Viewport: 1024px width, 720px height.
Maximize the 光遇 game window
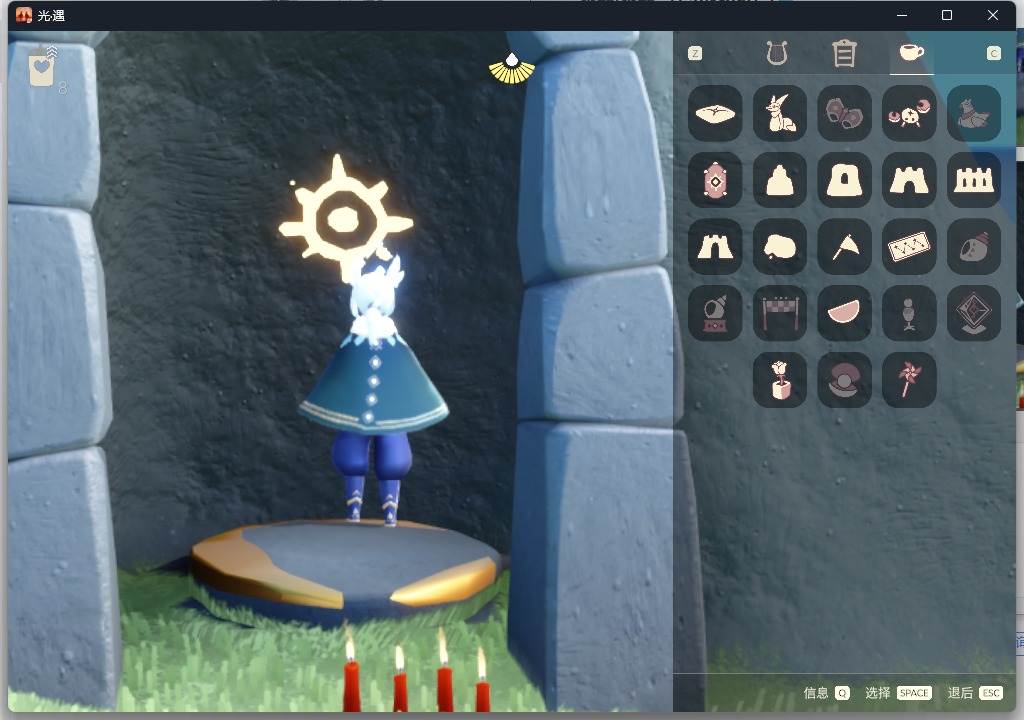pyautogui.click(x=947, y=15)
